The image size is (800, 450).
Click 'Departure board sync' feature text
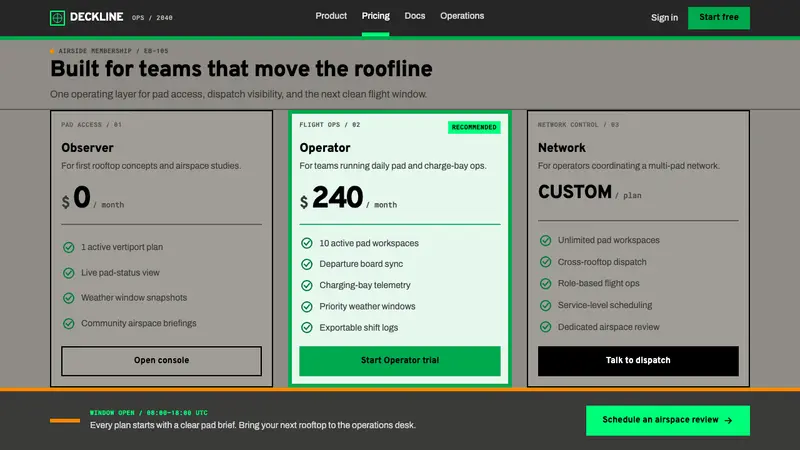pos(361,264)
